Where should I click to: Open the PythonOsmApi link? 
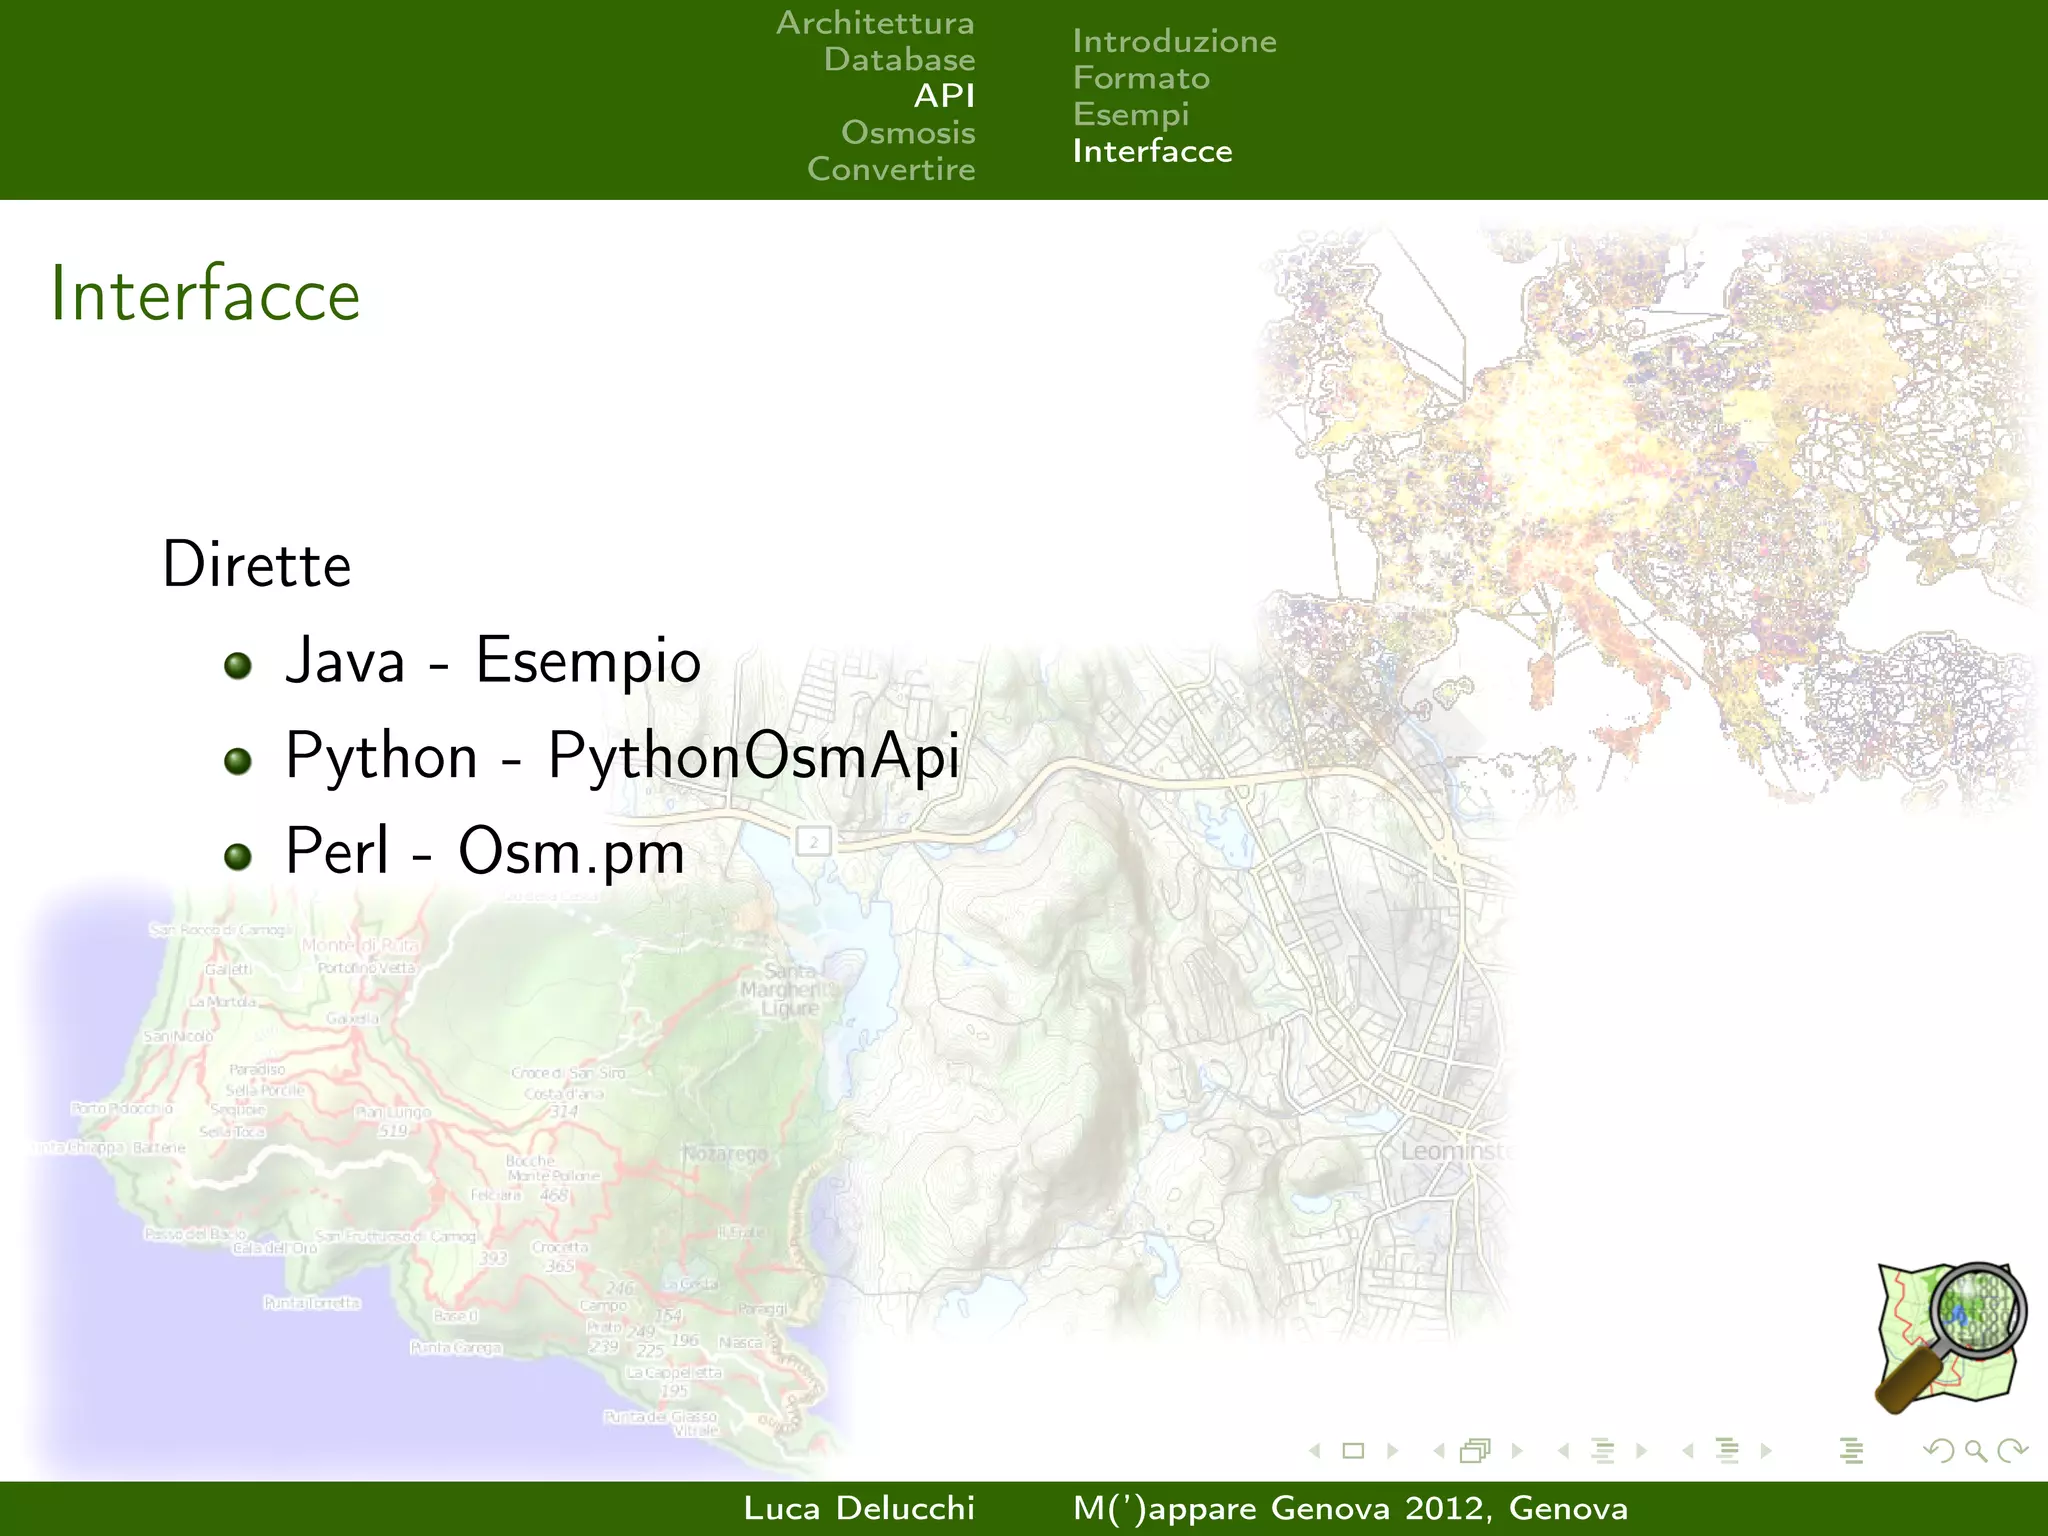pyautogui.click(x=754, y=757)
